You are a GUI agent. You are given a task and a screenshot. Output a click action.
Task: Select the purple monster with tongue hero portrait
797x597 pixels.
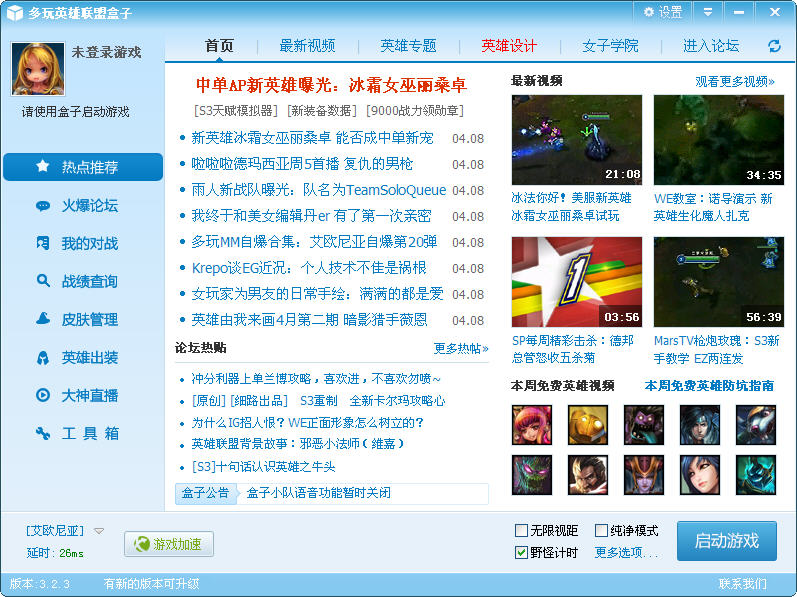click(643, 425)
